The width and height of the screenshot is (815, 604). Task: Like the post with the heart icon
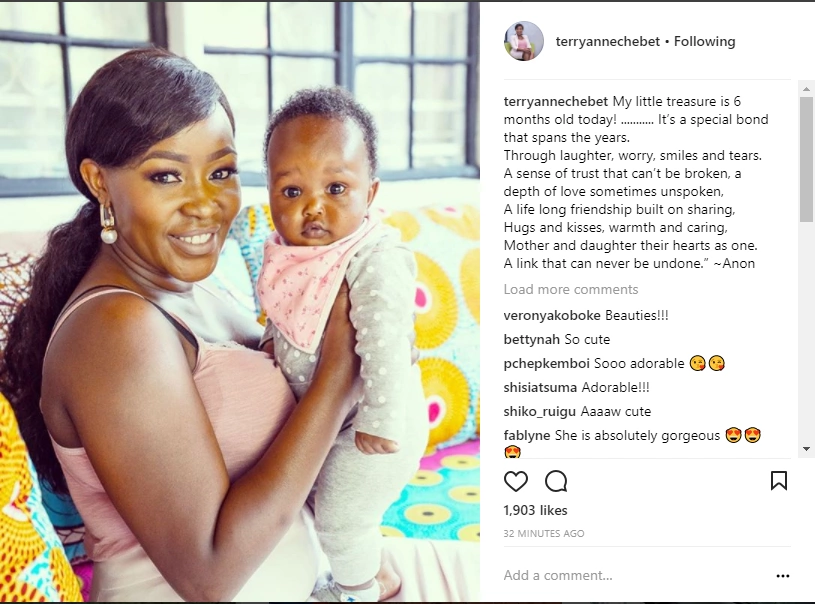(x=516, y=481)
